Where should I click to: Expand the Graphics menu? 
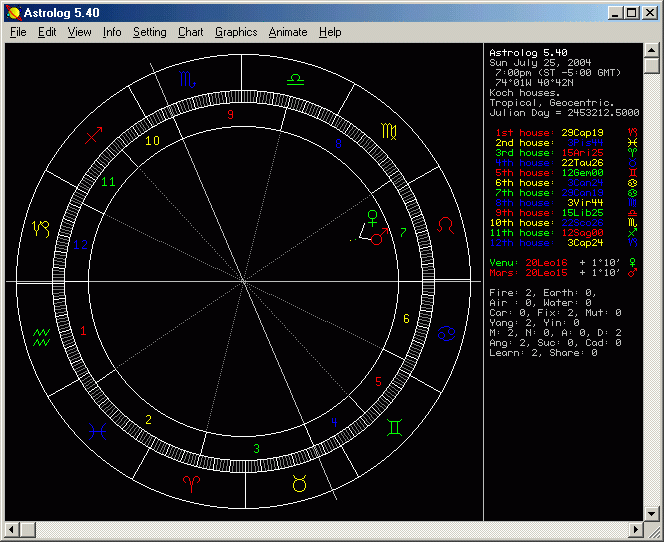click(236, 32)
